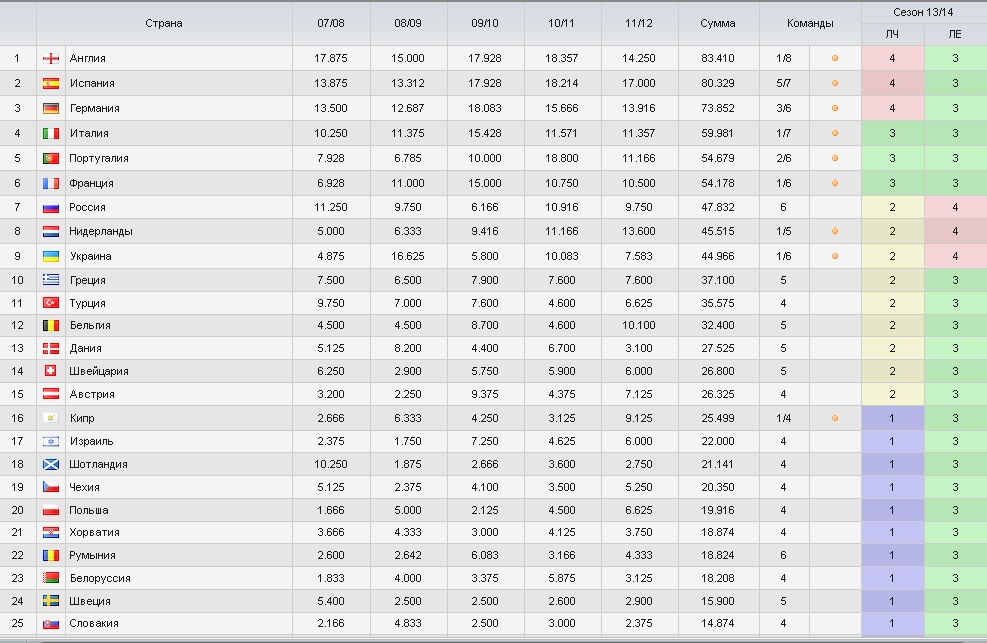Click the Spain flag icon
The image size is (987, 643).
50,83
